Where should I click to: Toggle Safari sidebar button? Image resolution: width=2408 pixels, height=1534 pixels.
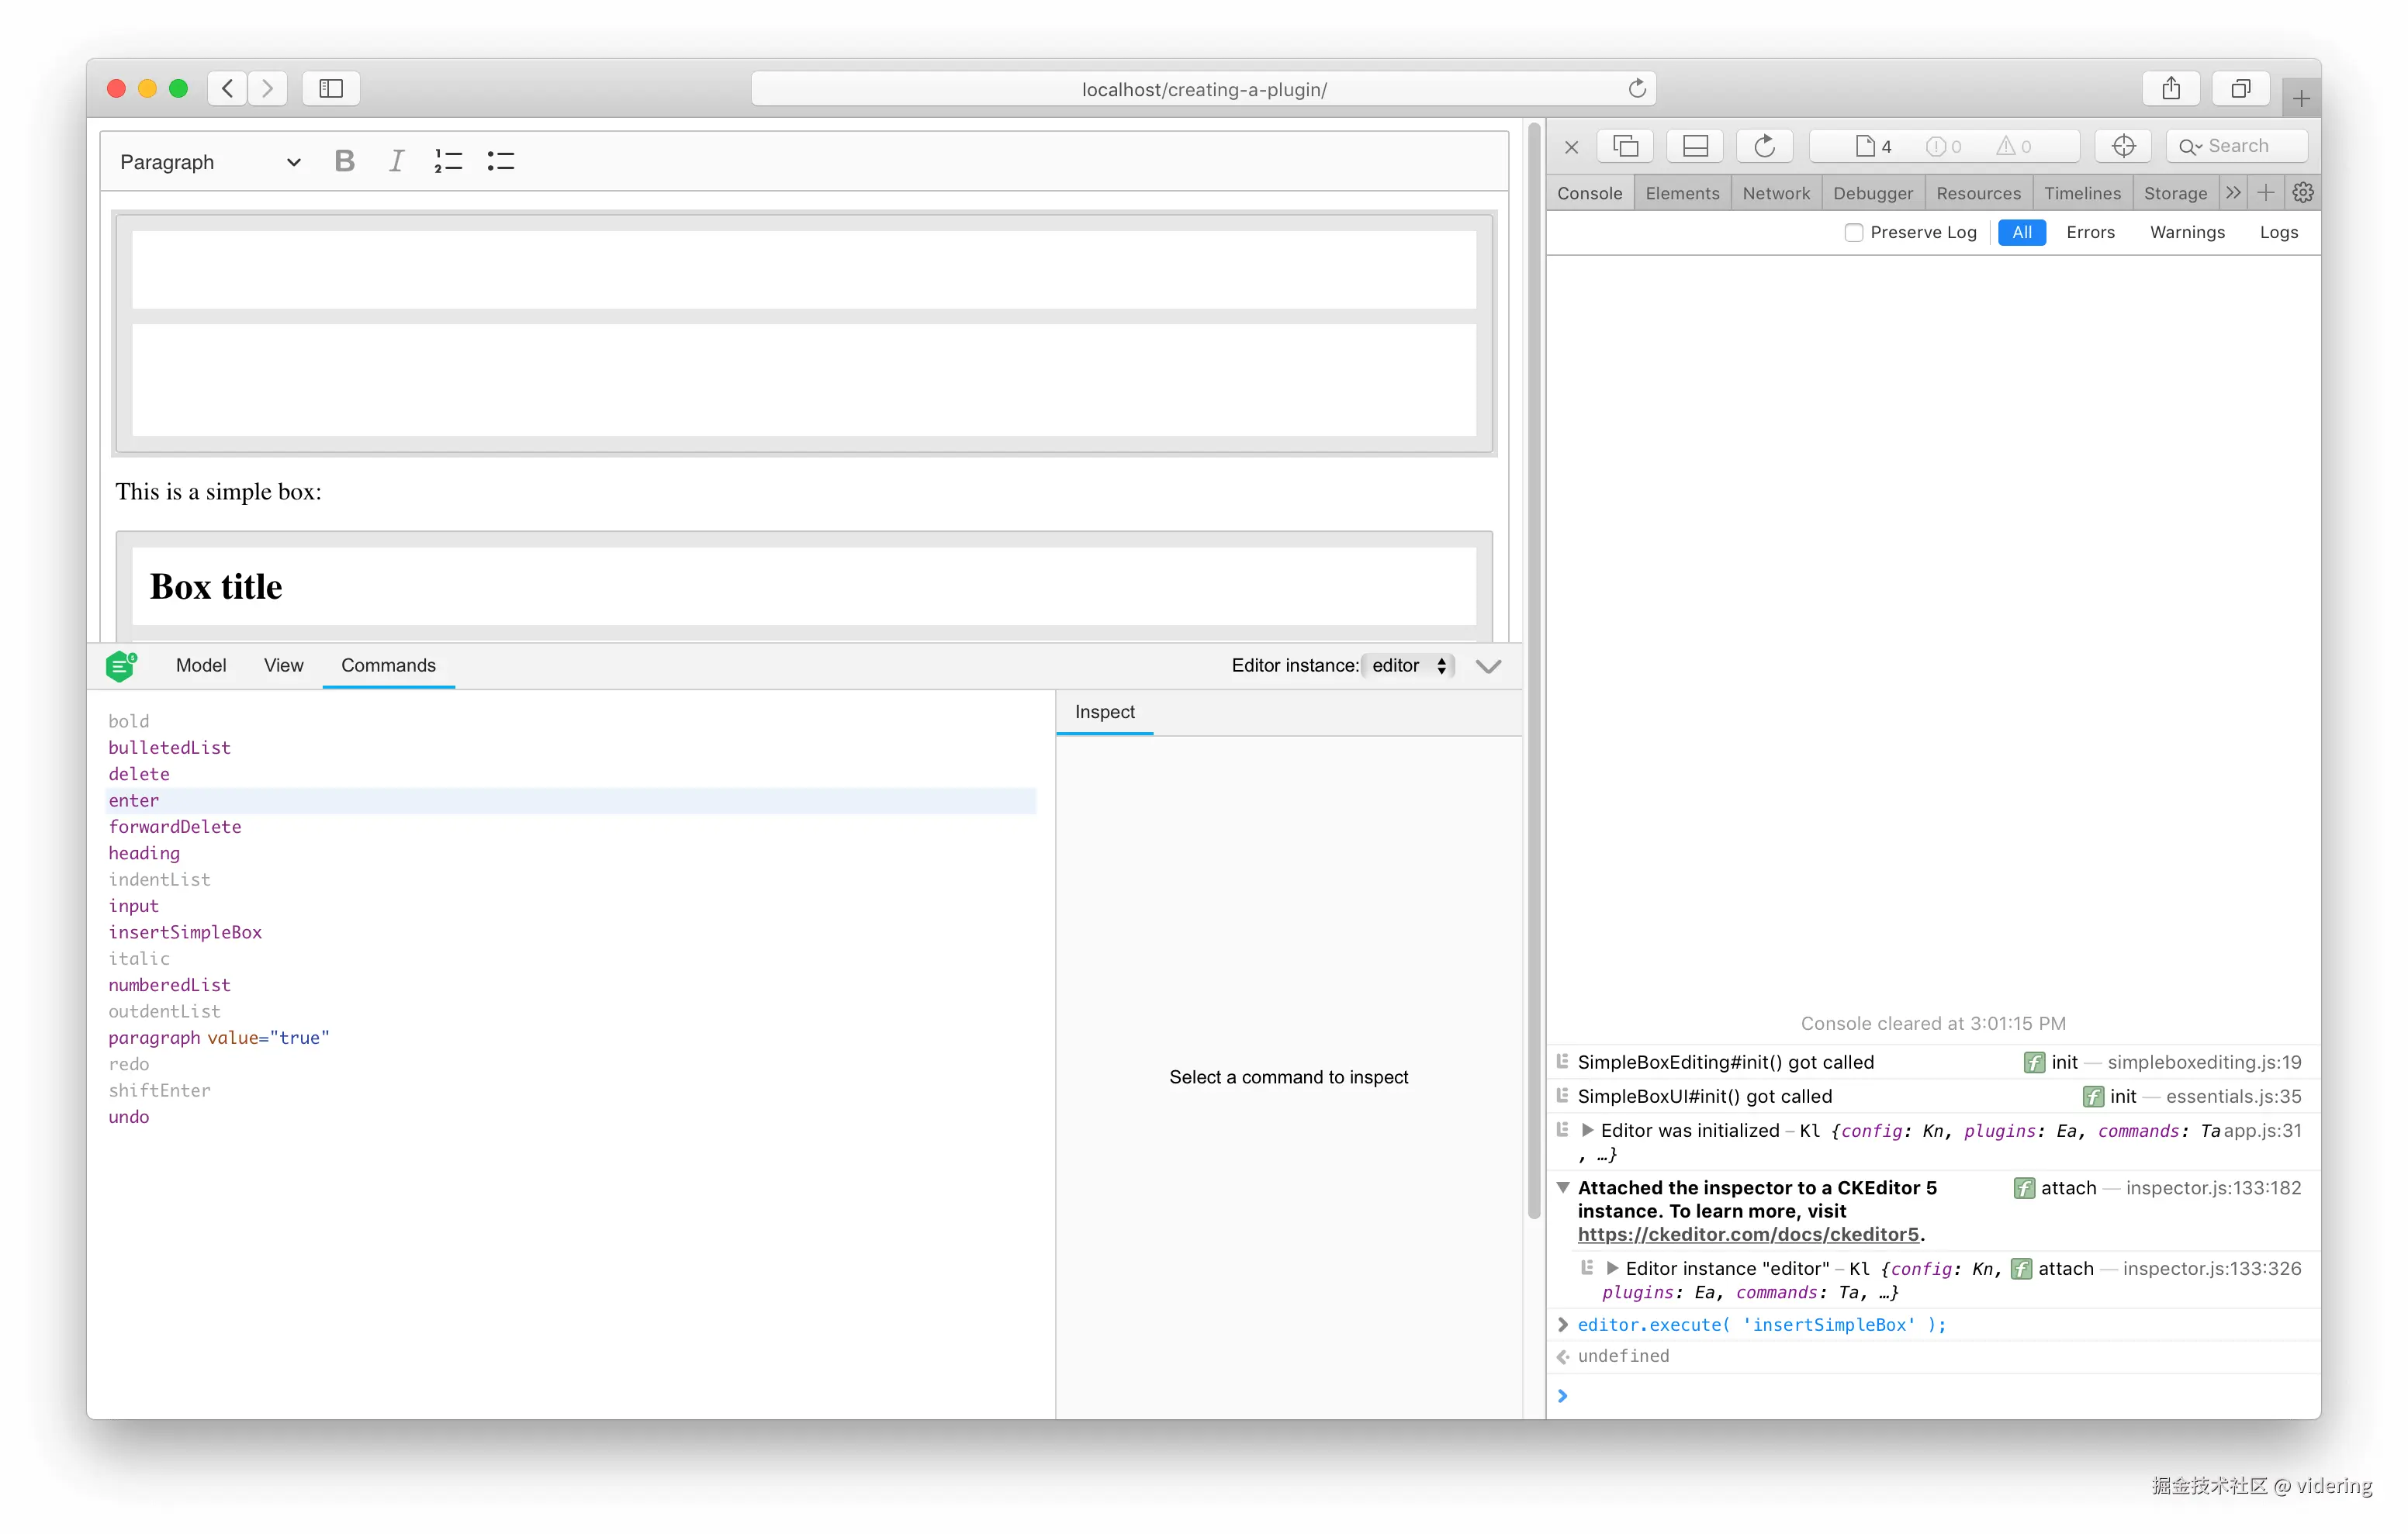pyautogui.click(x=331, y=89)
